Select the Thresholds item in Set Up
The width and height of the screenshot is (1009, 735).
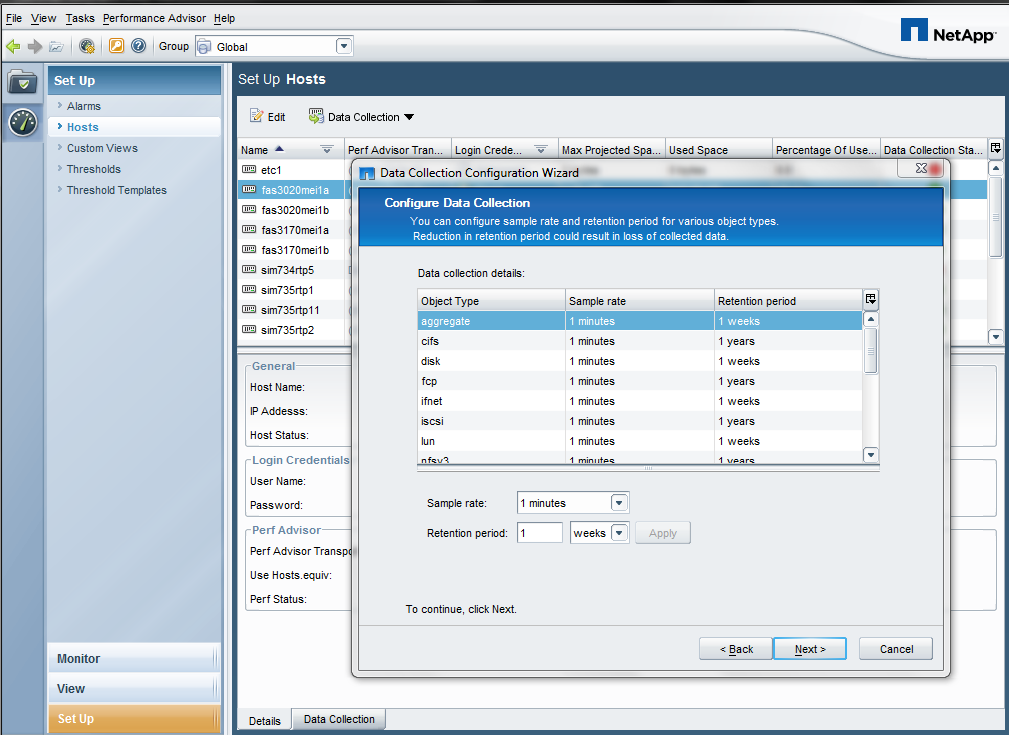click(x=94, y=169)
